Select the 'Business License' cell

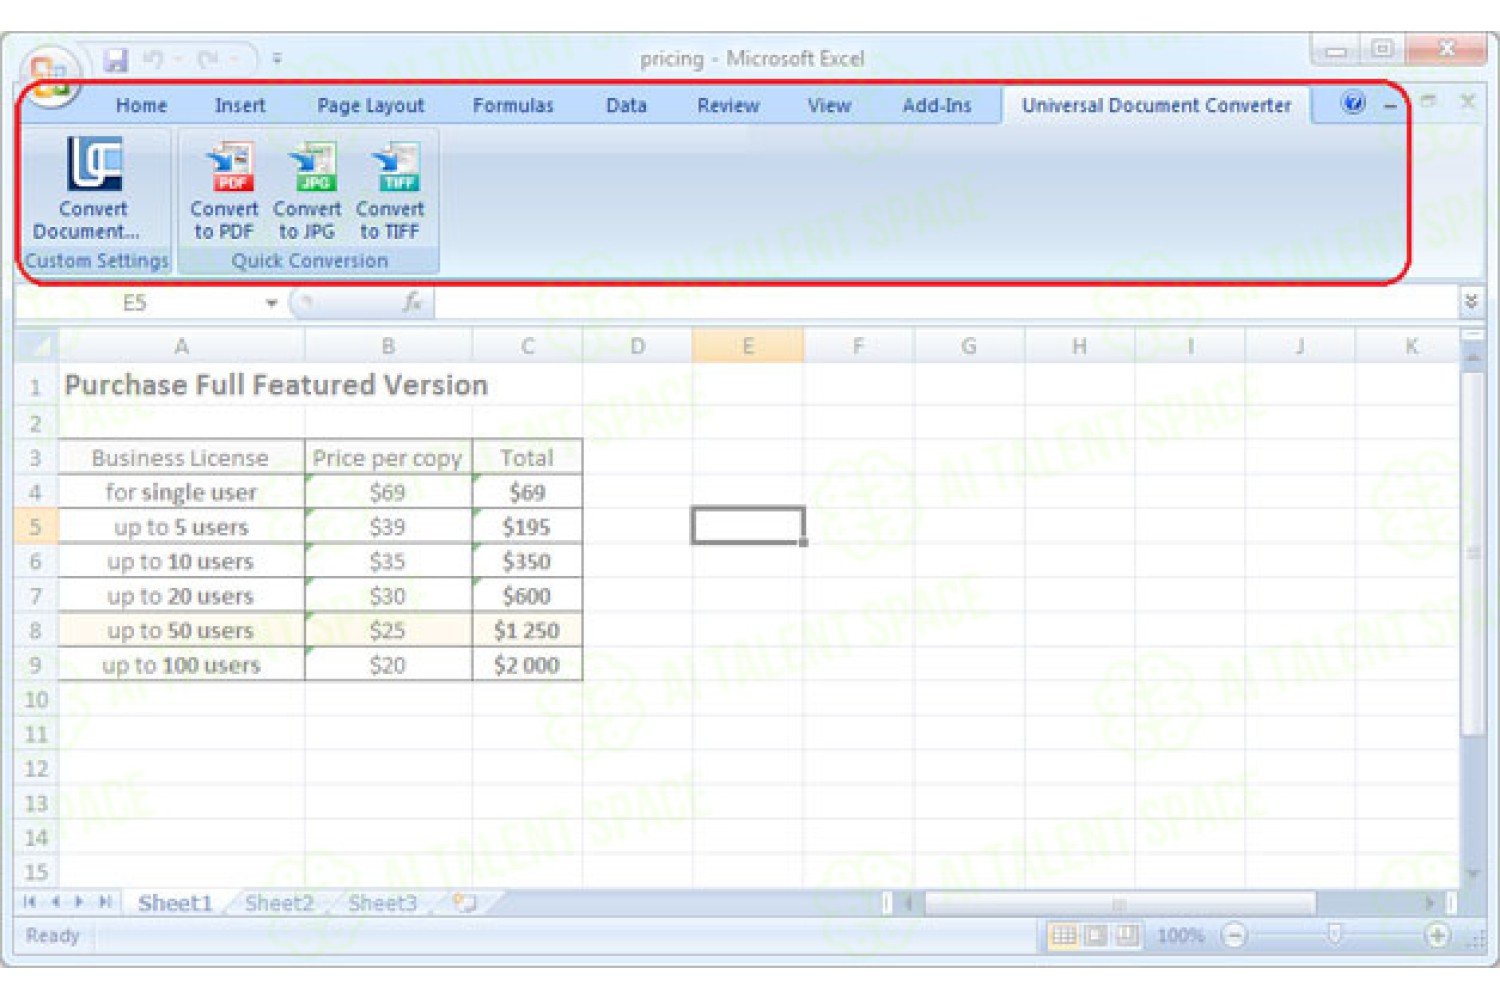point(181,458)
